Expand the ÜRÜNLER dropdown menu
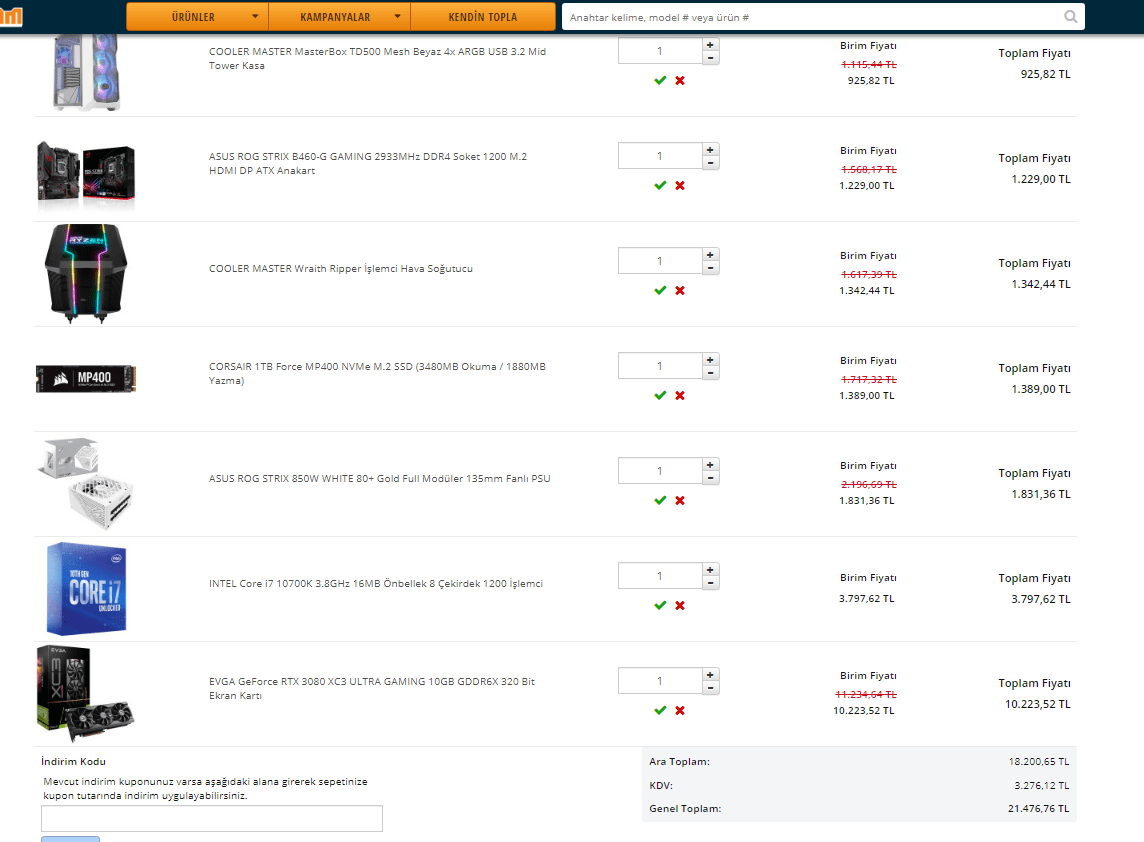 tap(197, 17)
